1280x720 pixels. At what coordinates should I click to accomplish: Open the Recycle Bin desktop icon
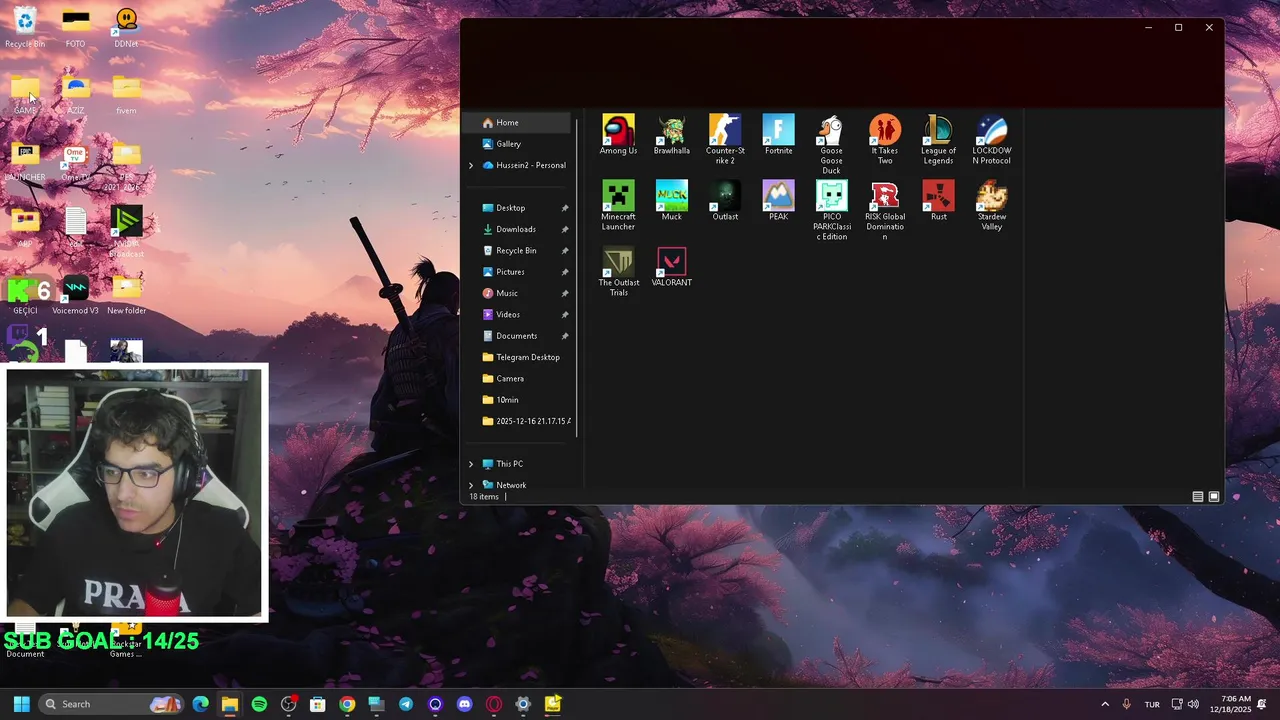(x=25, y=28)
